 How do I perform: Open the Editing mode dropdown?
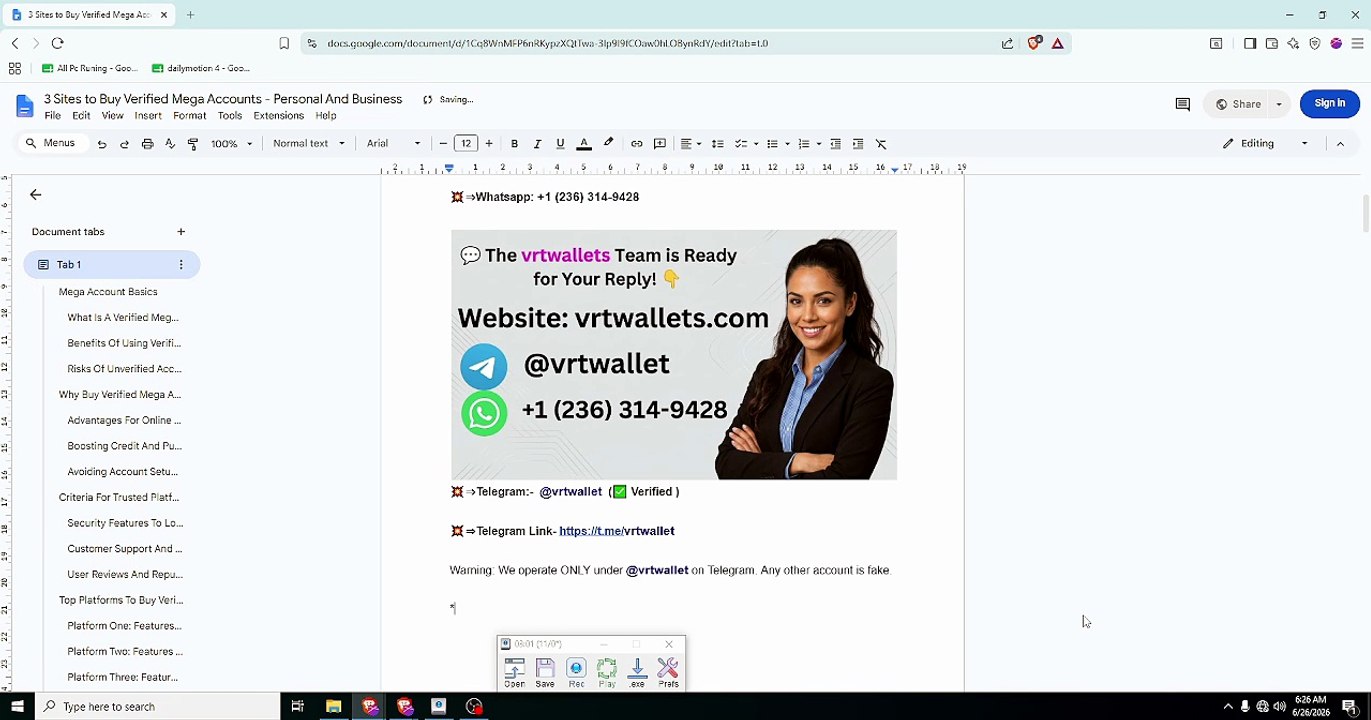click(x=1265, y=144)
